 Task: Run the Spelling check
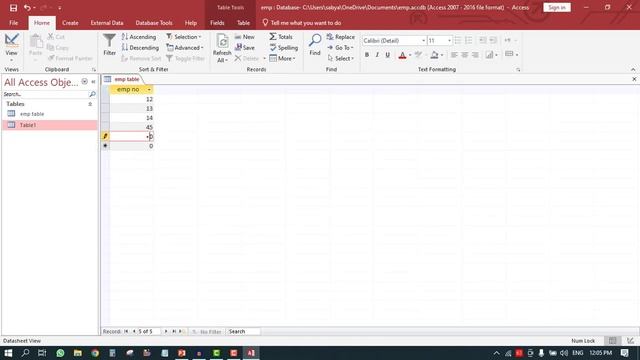tap(284, 48)
